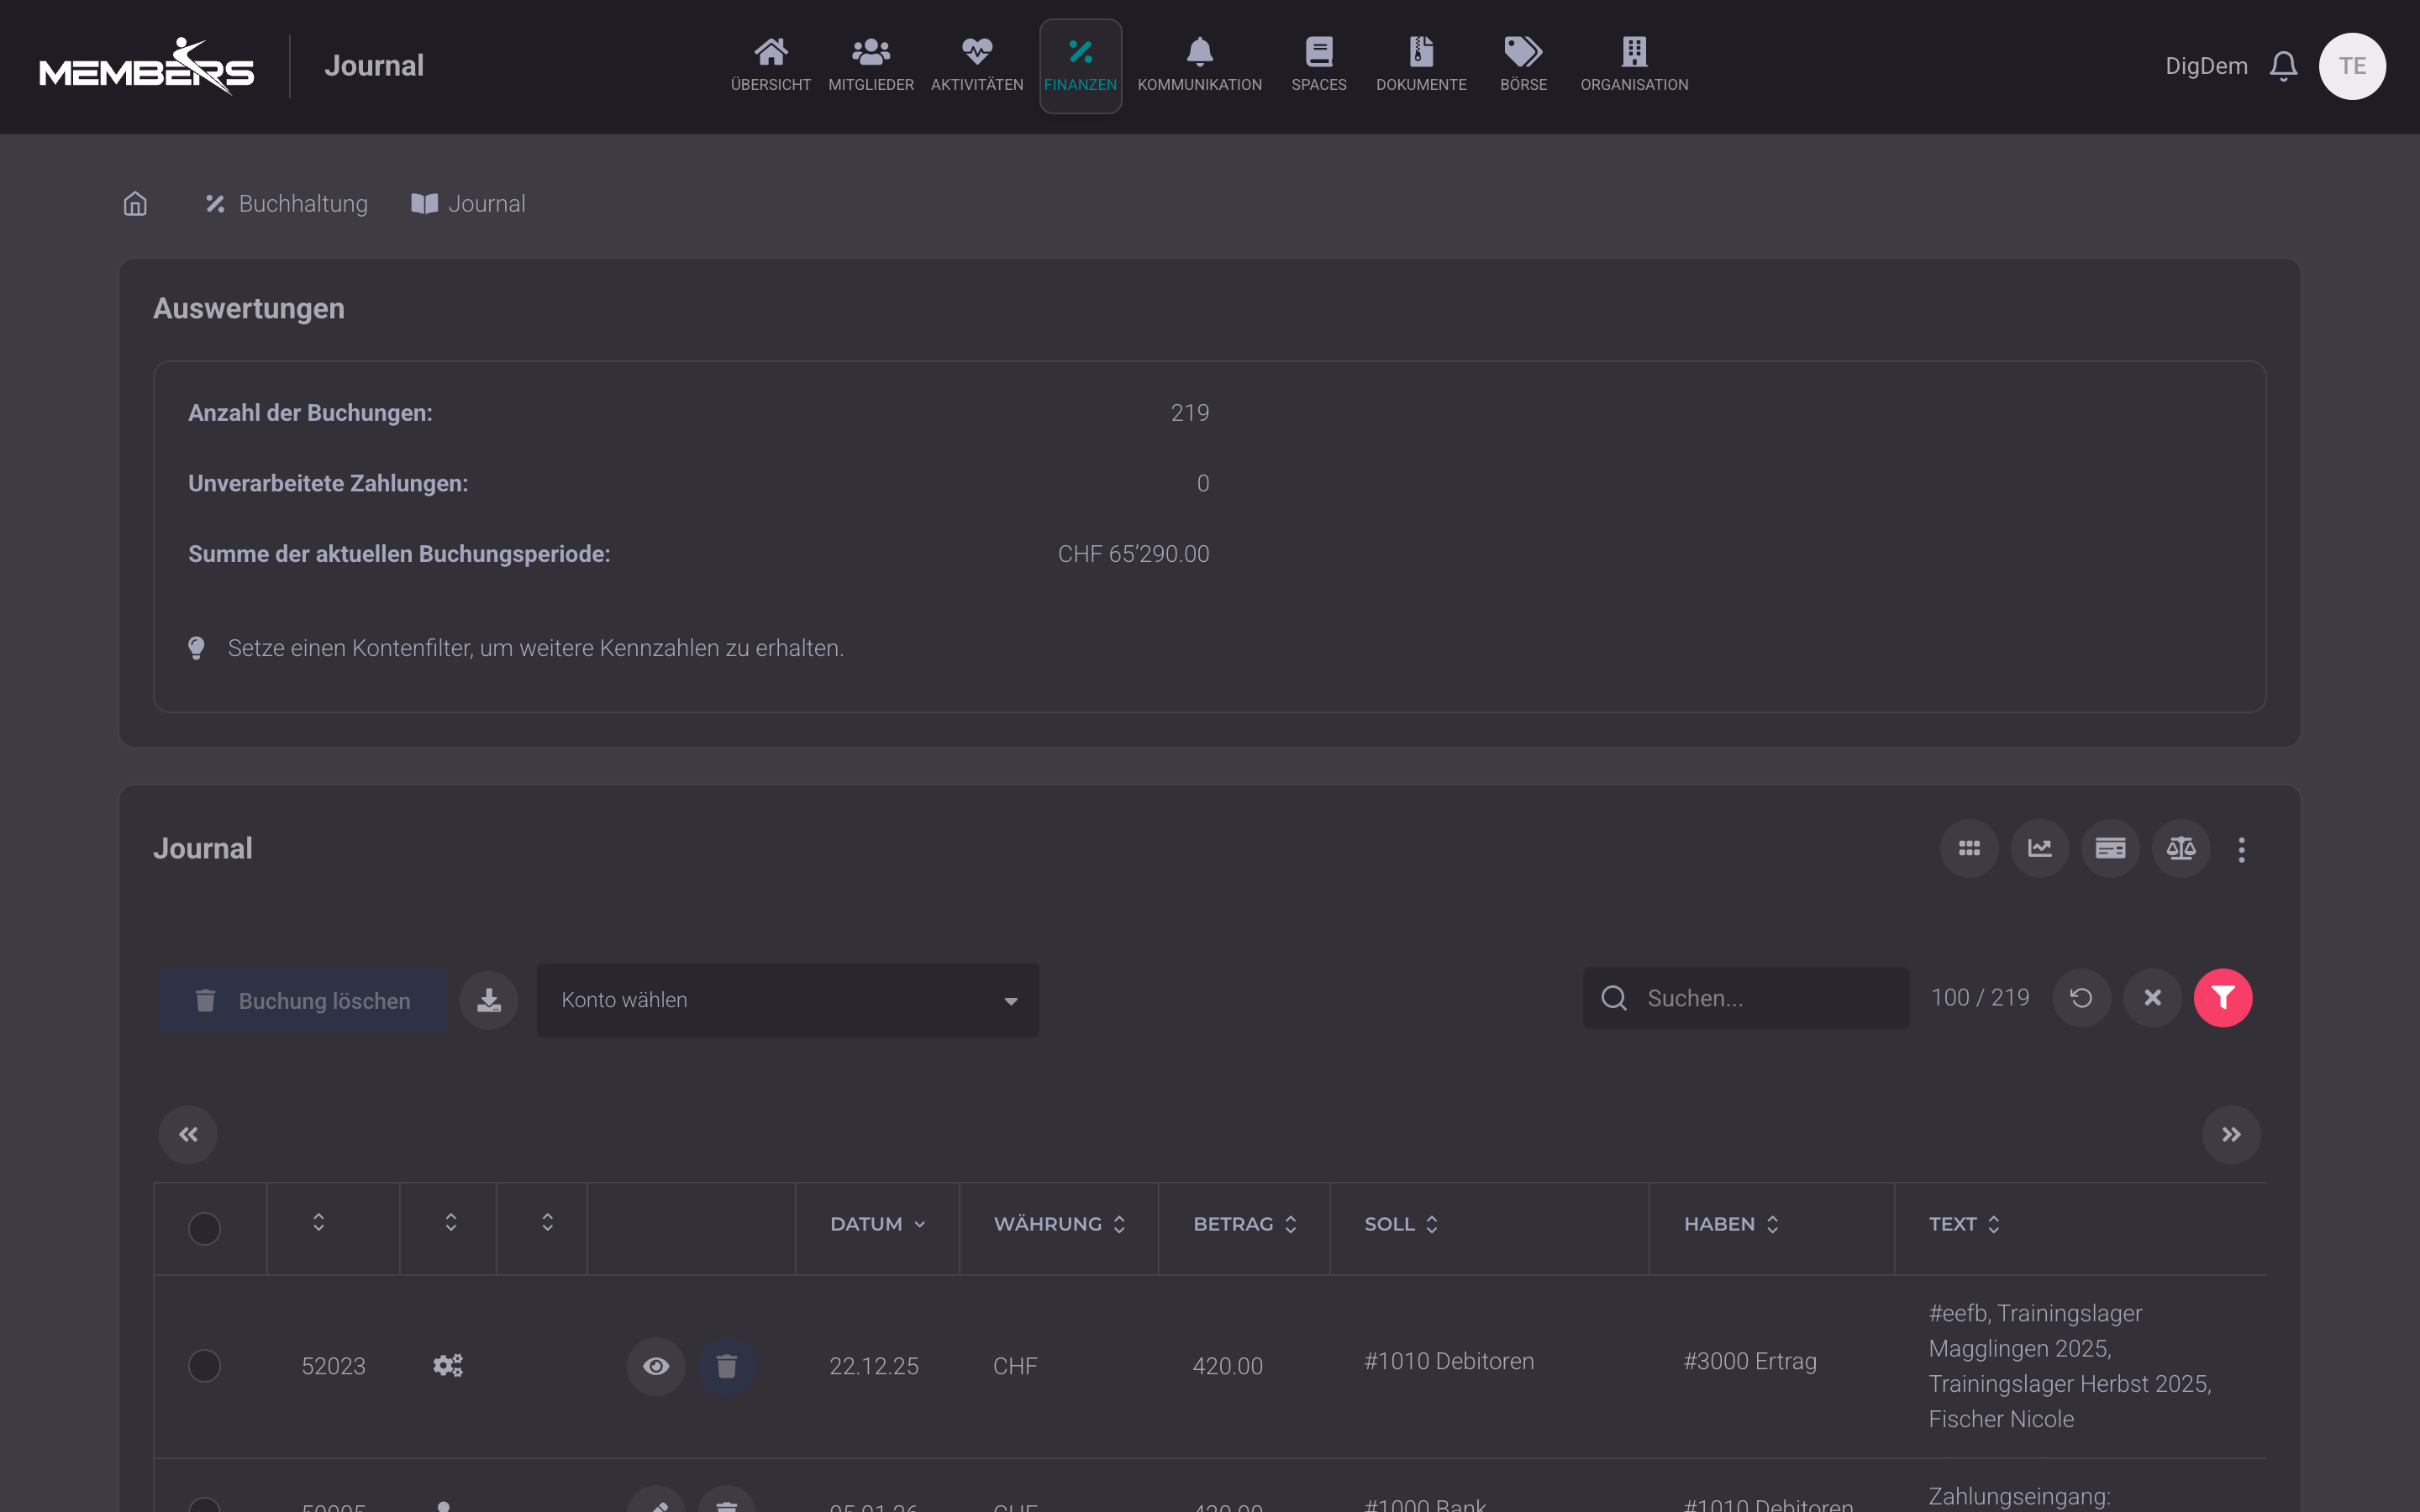Open the Übersicht navigation tab
2420x1512 pixels.
click(x=771, y=66)
